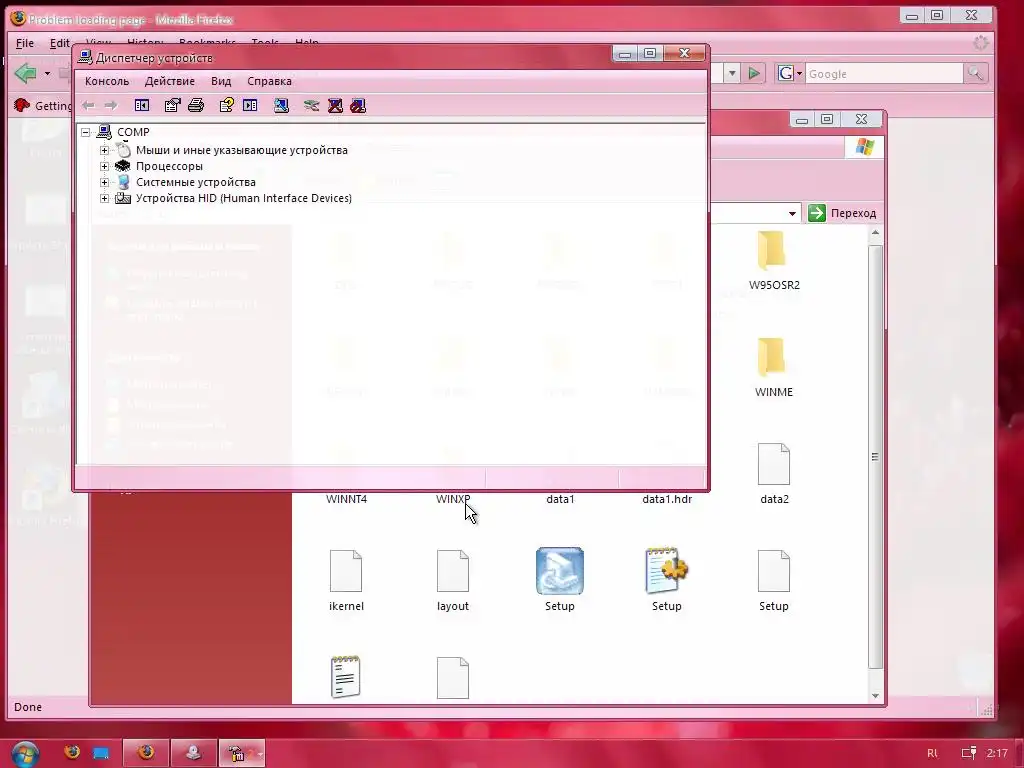Image resolution: width=1024 pixels, height=768 pixels.
Task: Expand the mouse devices (Мыши) category
Action: [x=104, y=150]
